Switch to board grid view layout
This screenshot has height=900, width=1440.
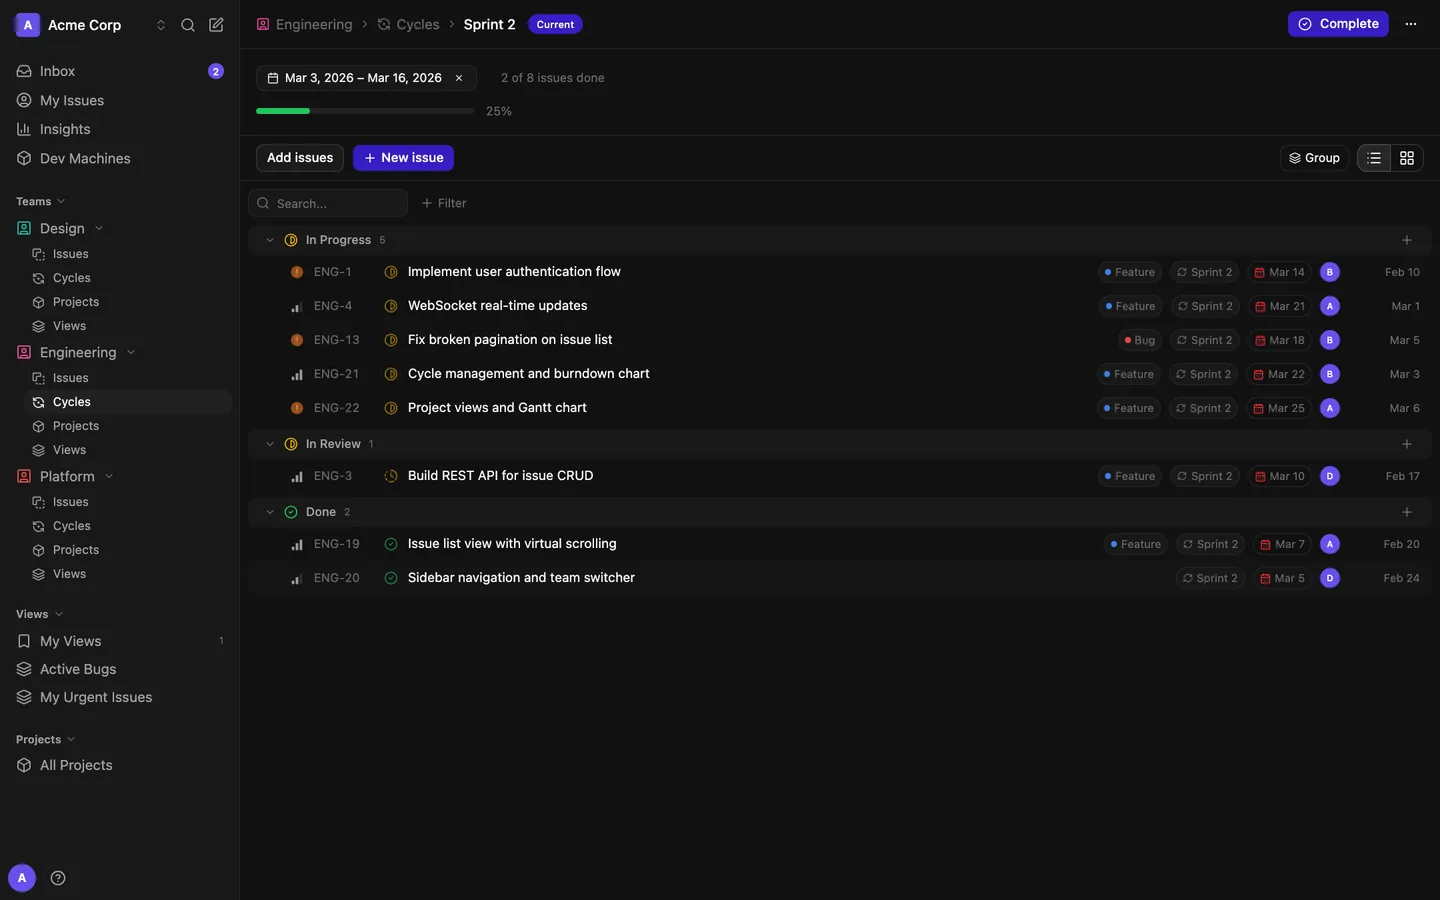pyautogui.click(x=1407, y=158)
